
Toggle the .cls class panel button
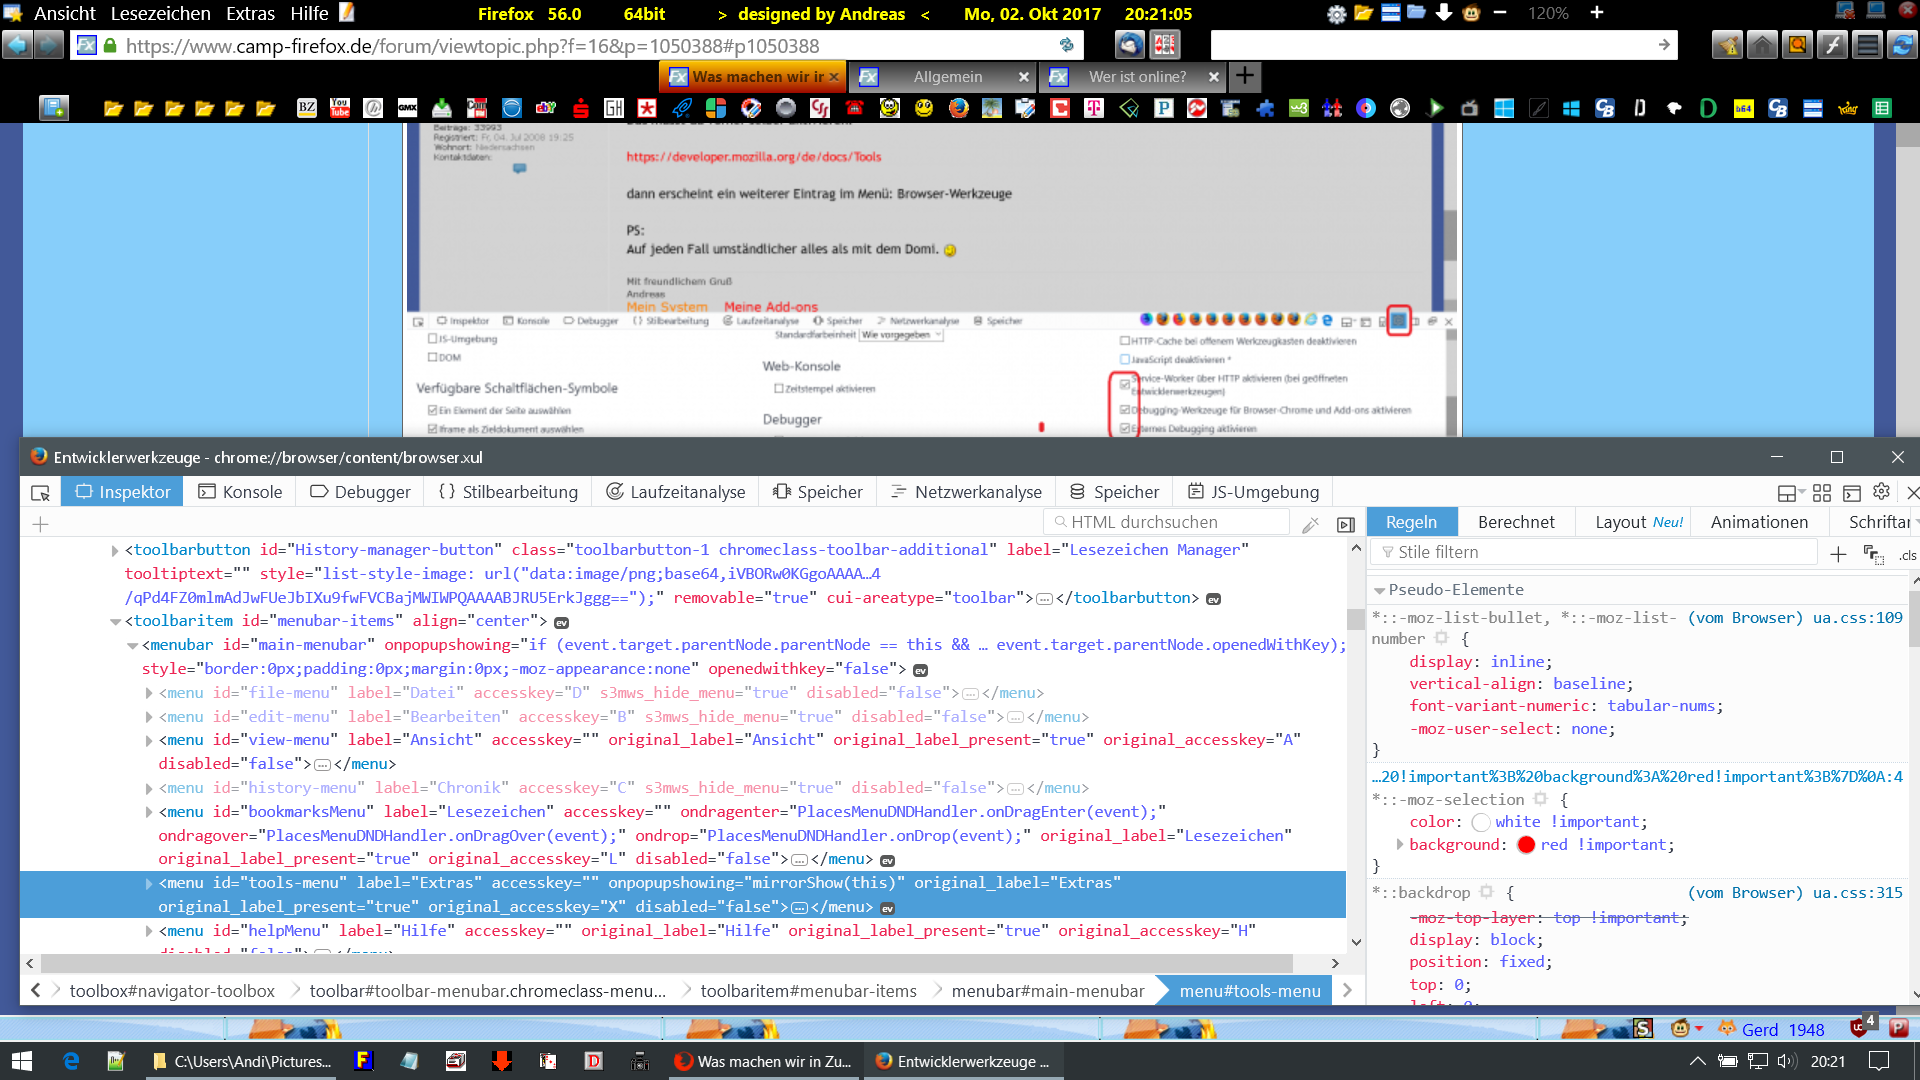(1908, 555)
